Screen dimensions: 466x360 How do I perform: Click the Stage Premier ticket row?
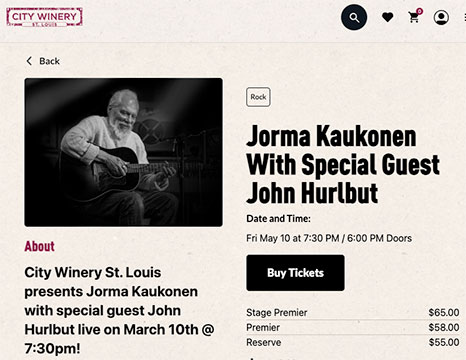click(353, 313)
